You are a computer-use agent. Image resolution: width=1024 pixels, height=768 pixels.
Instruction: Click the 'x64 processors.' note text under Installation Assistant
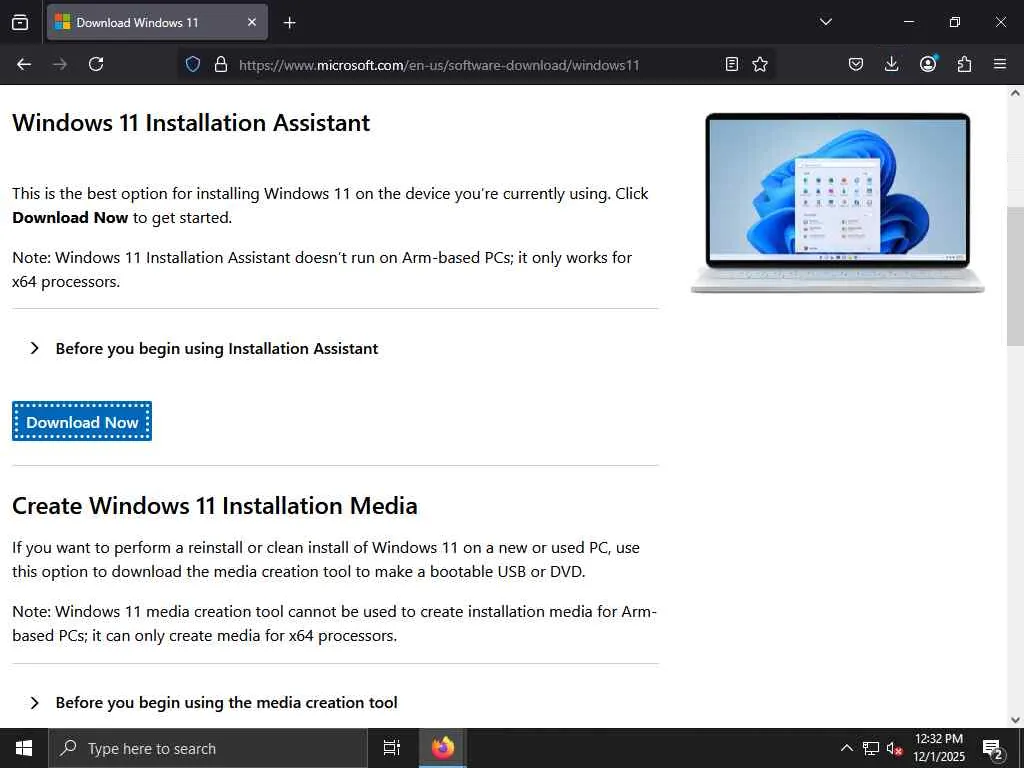[66, 281]
